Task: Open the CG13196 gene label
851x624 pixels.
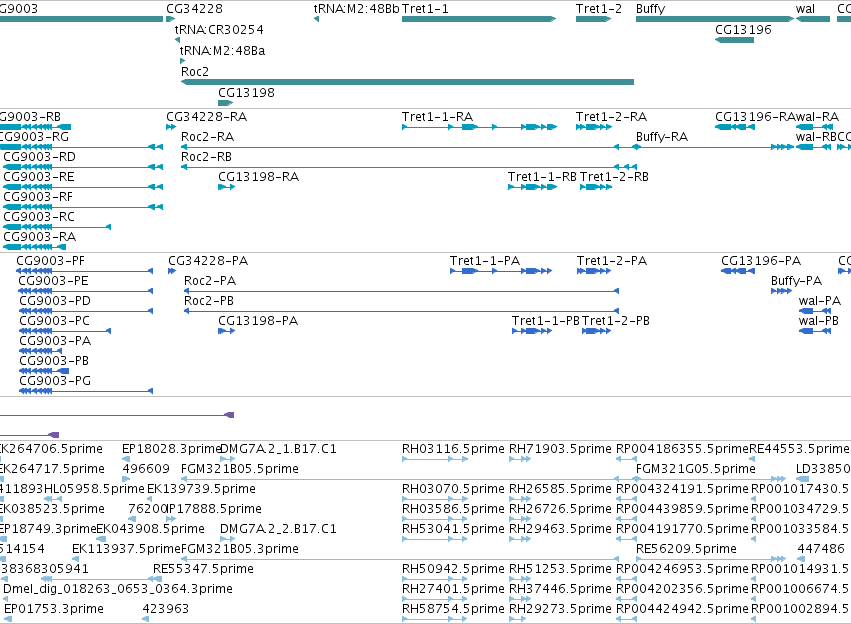Action: click(x=743, y=30)
